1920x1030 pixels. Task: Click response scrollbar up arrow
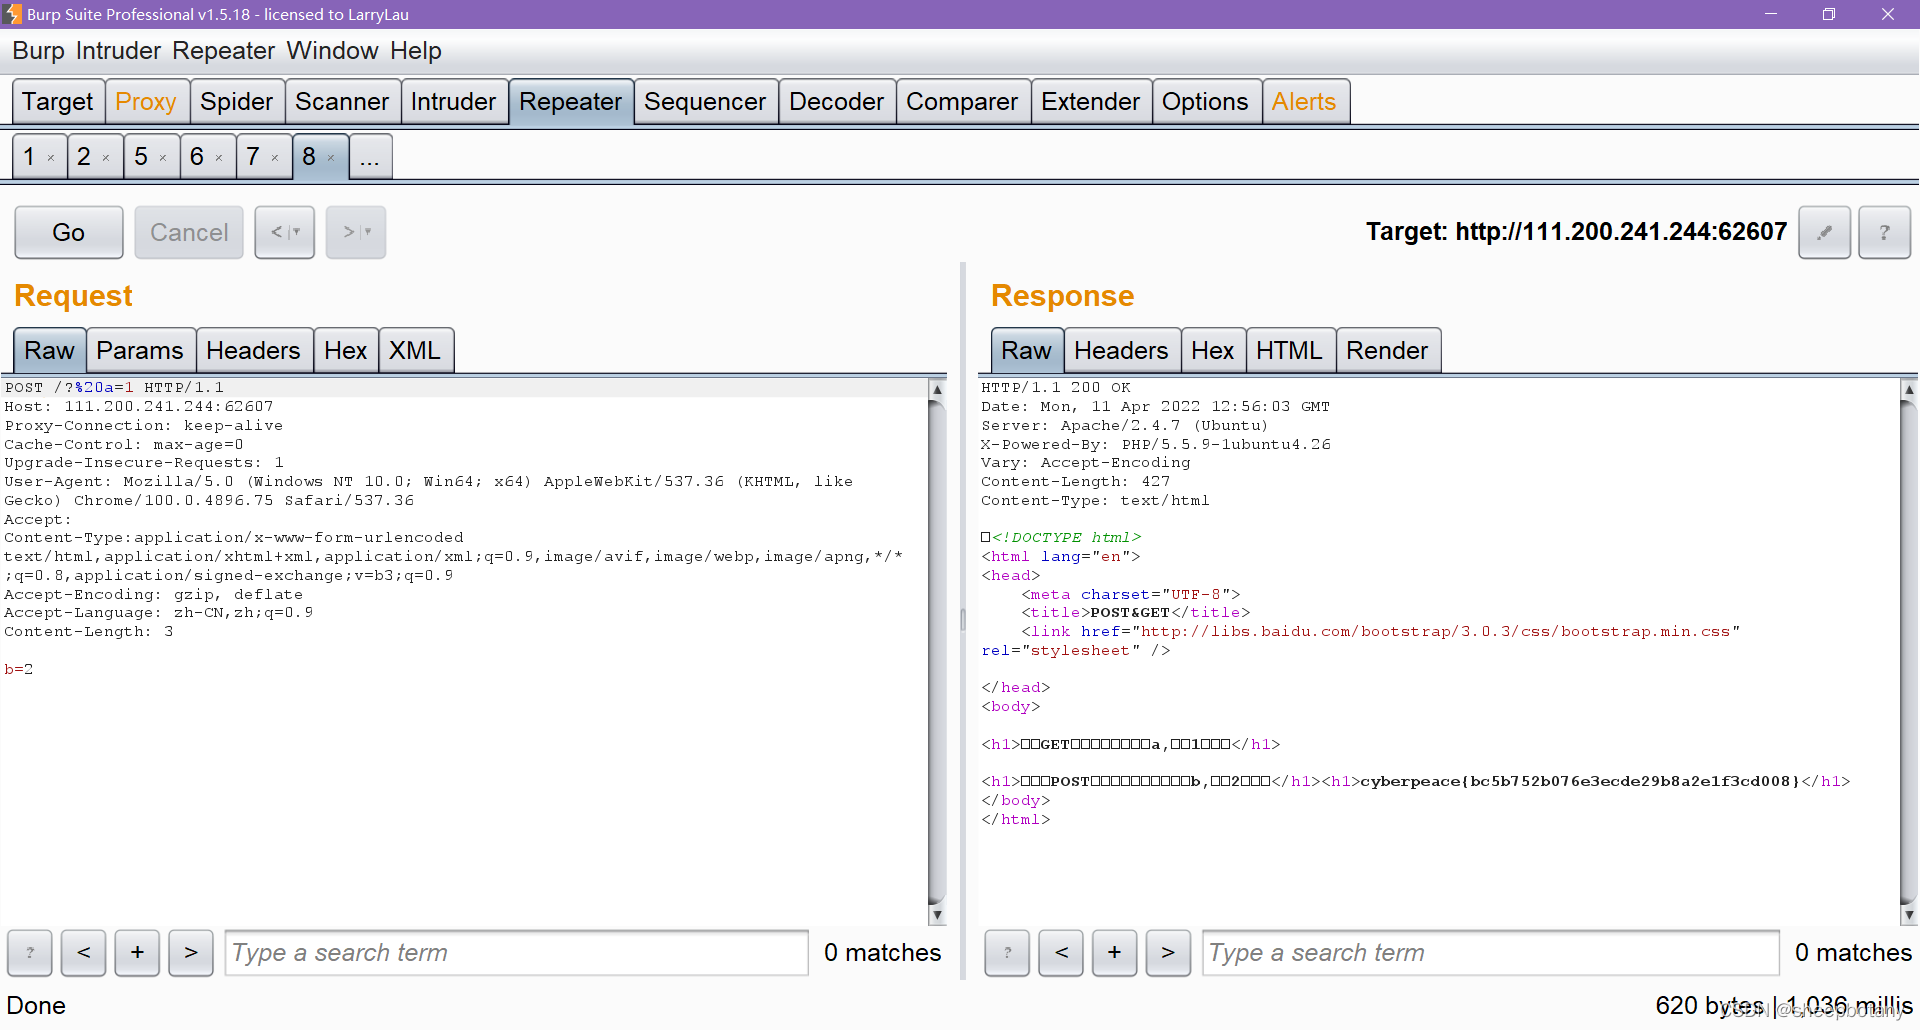pyautogui.click(x=1909, y=389)
